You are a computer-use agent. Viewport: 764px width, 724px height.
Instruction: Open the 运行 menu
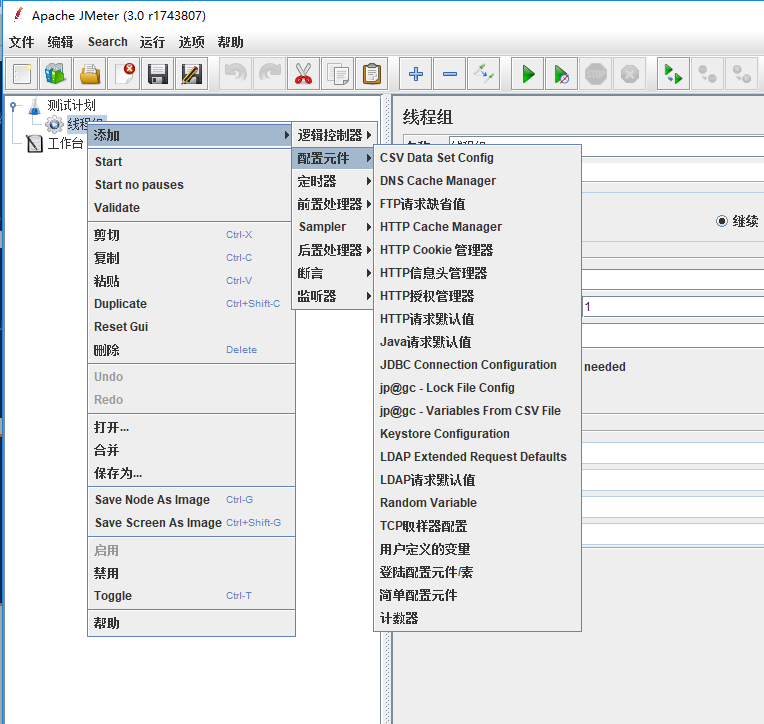click(x=152, y=42)
